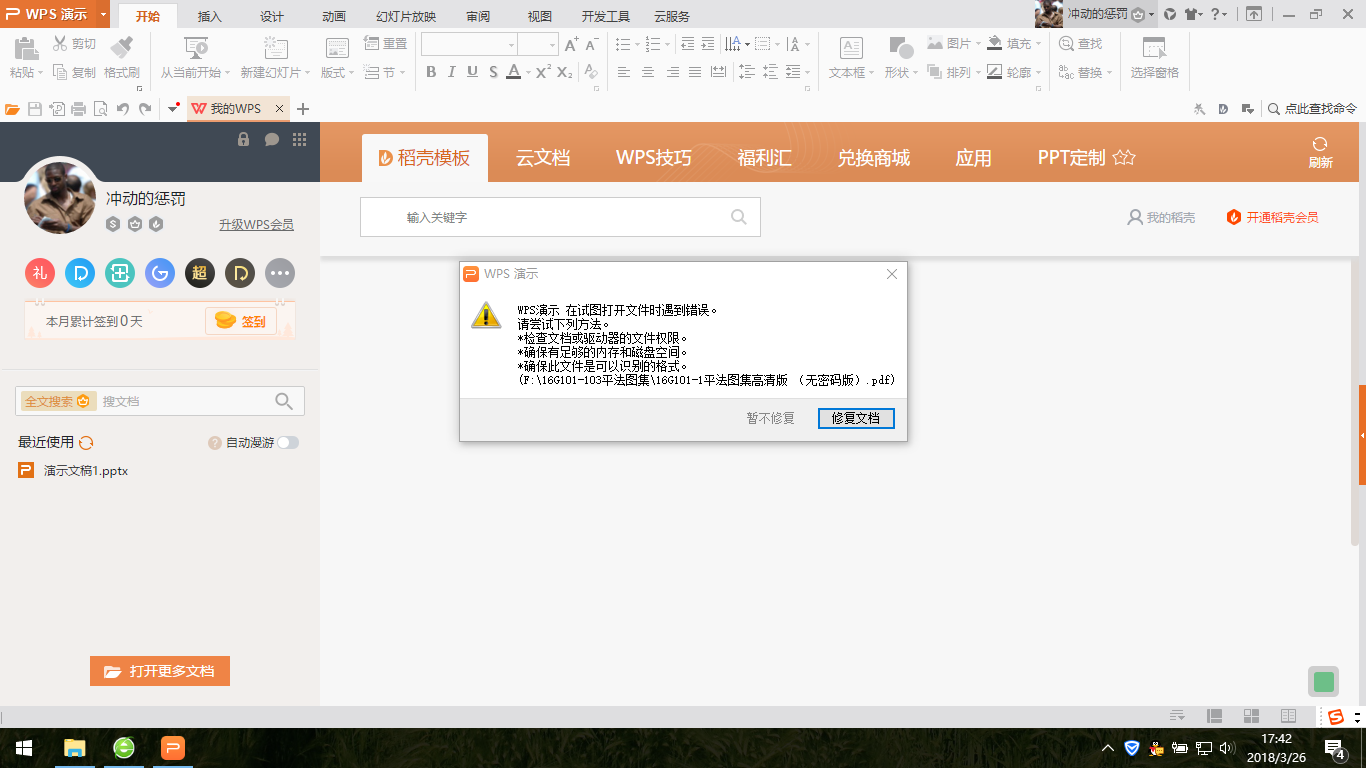The height and width of the screenshot is (768, 1366).
Task: Expand the 填充 fill dropdown arrow
Action: click(1039, 44)
